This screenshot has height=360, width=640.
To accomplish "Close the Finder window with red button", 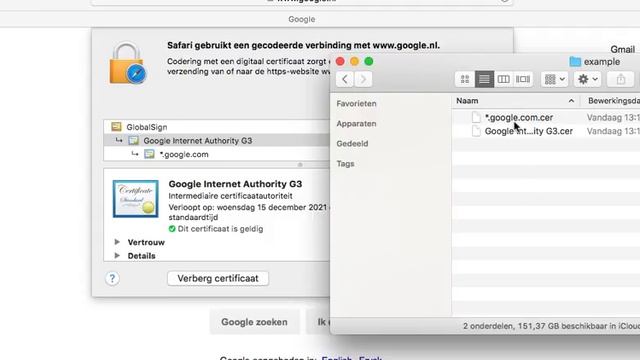I will click(340, 62).
